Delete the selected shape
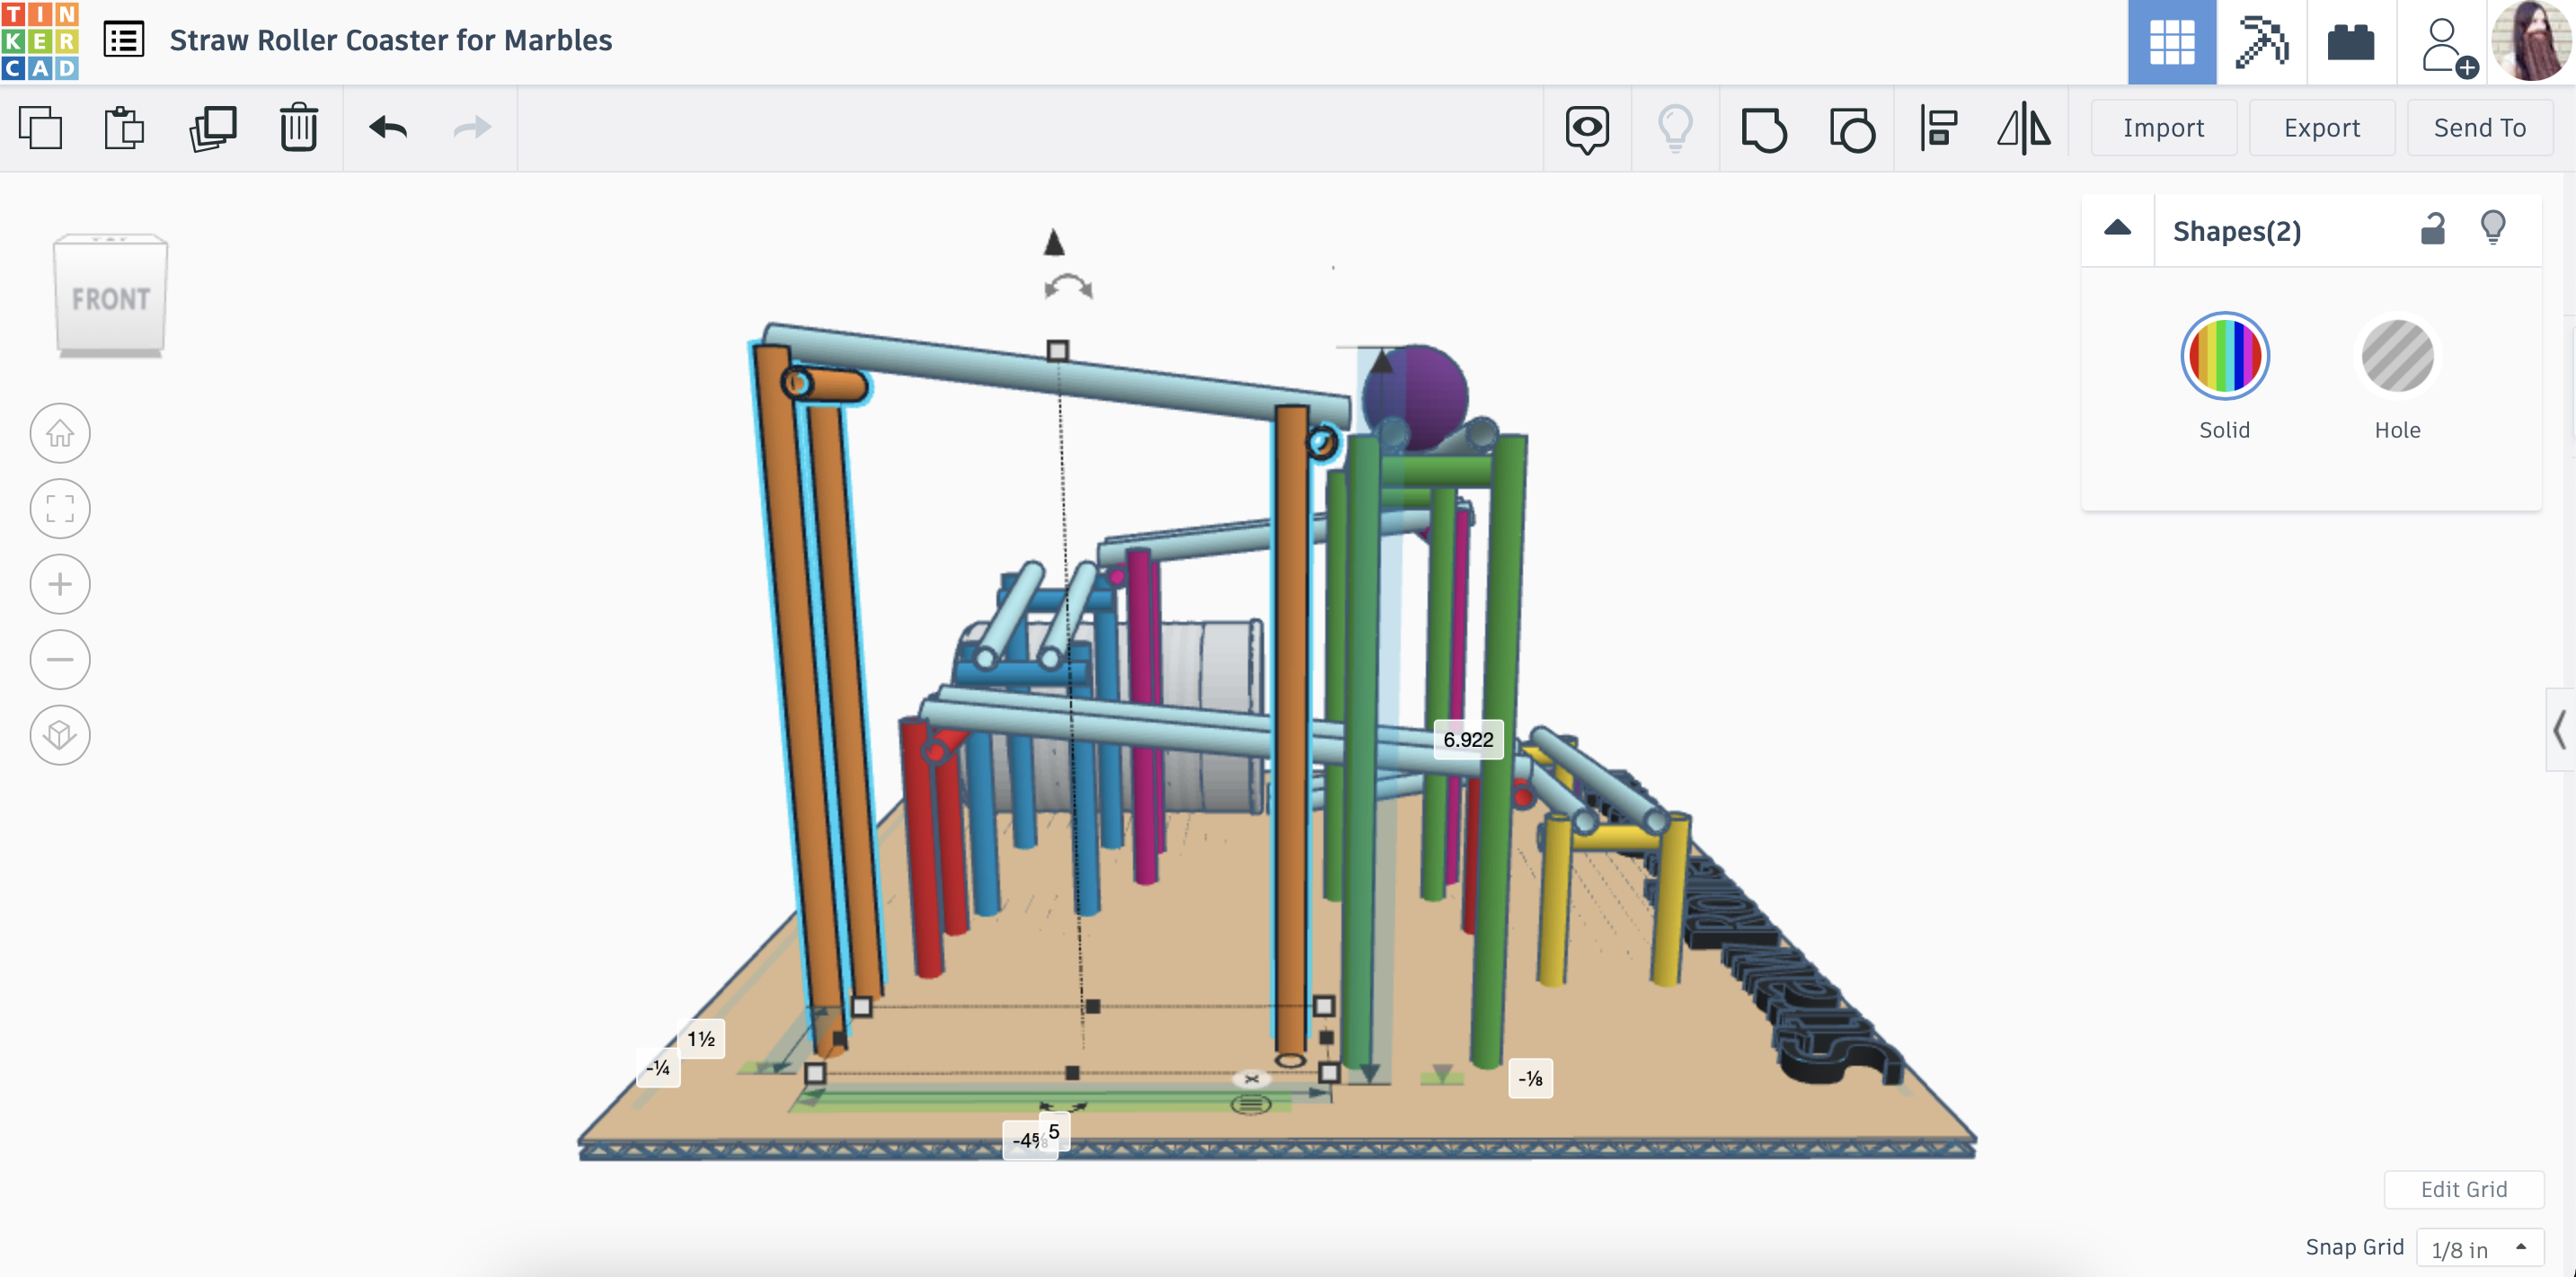Viewport: 2576px width, 1277px height. [297, 128]
